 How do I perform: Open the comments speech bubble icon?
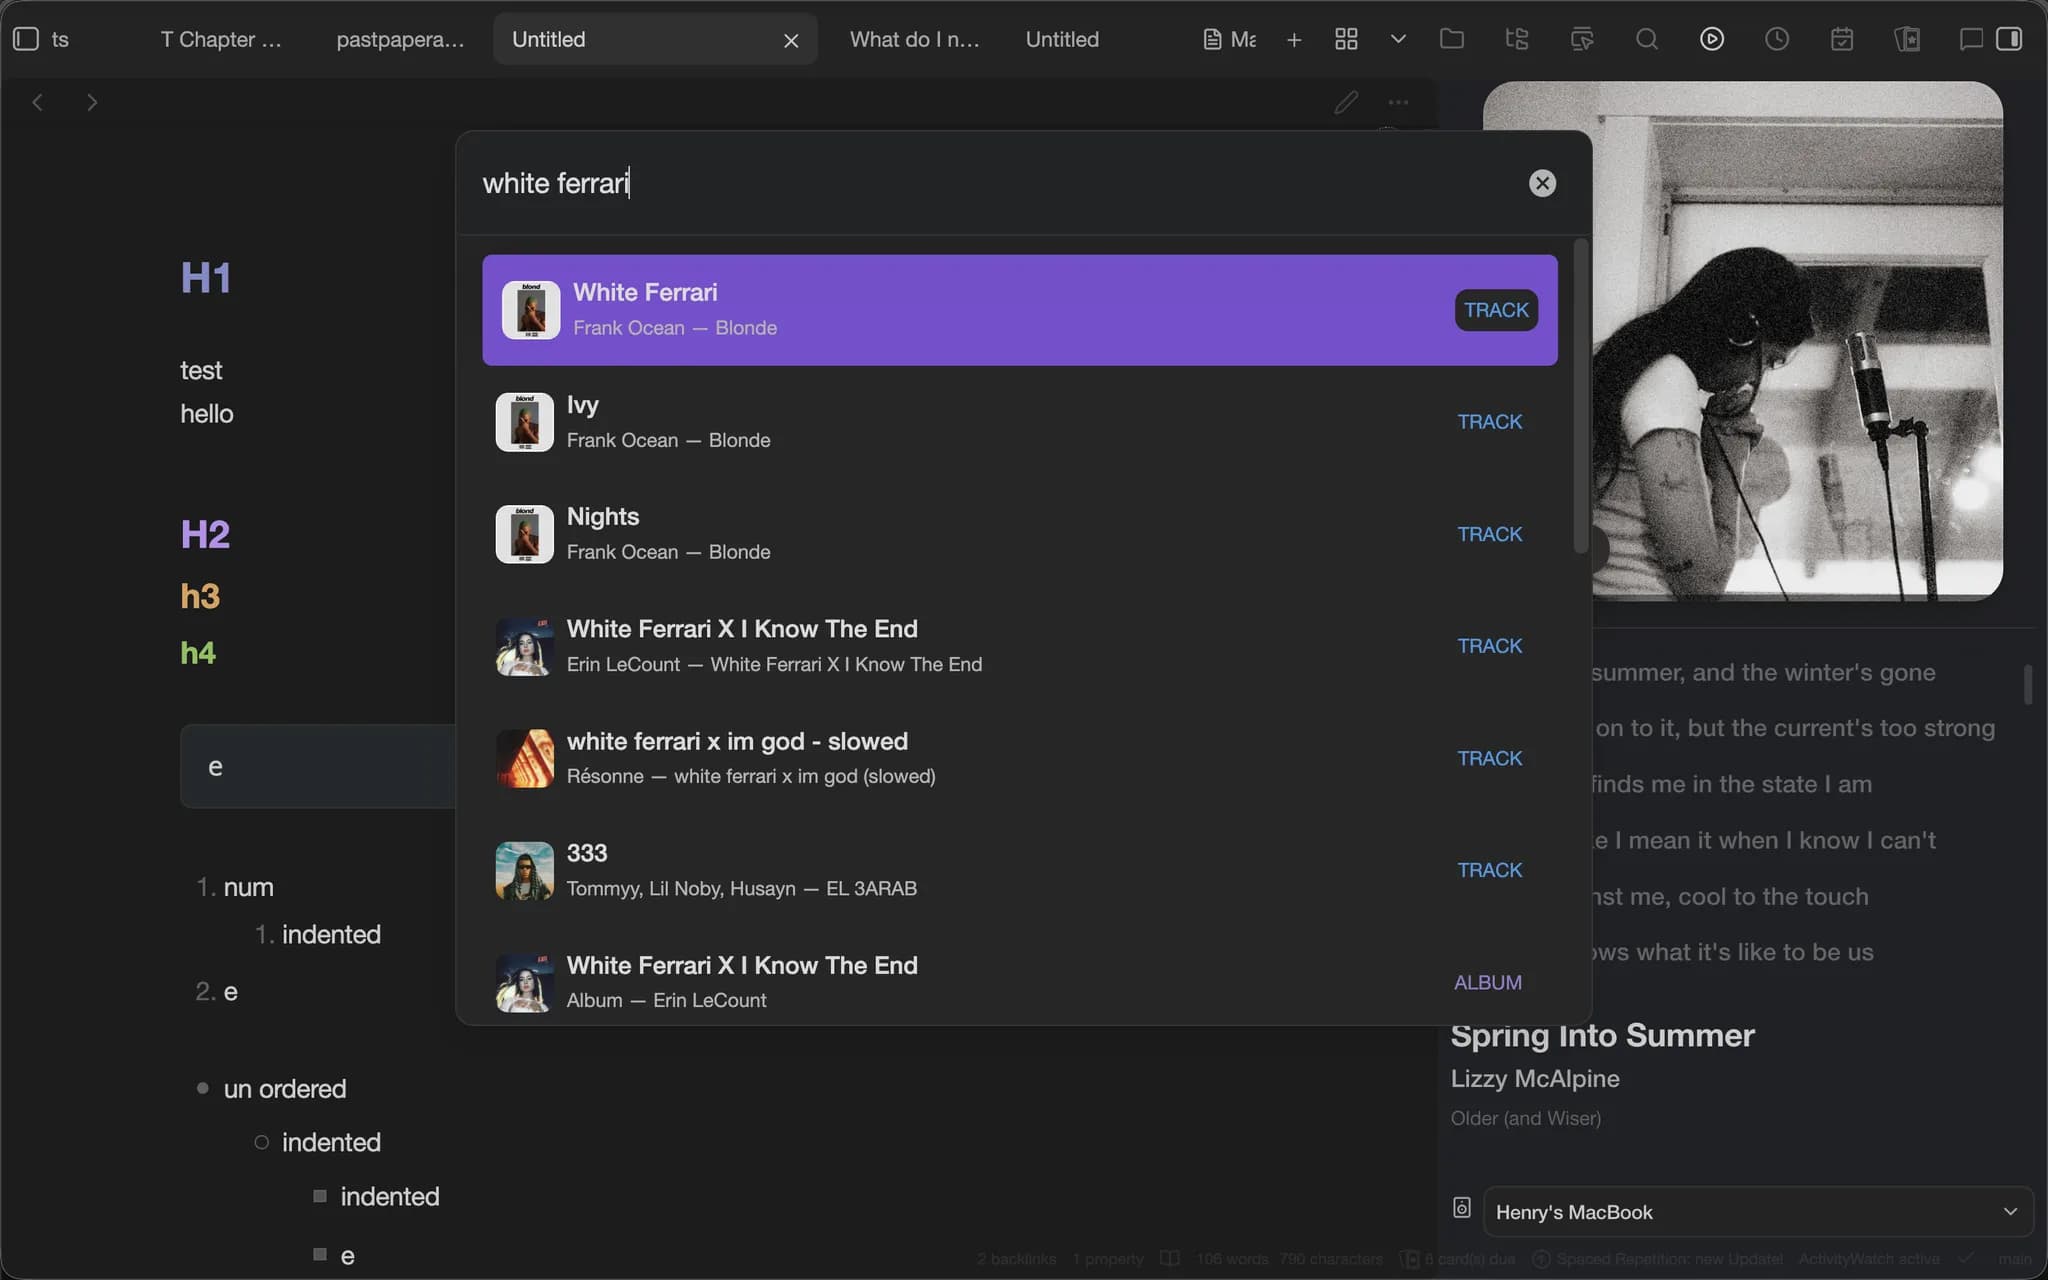click(x=1971, y=39)
